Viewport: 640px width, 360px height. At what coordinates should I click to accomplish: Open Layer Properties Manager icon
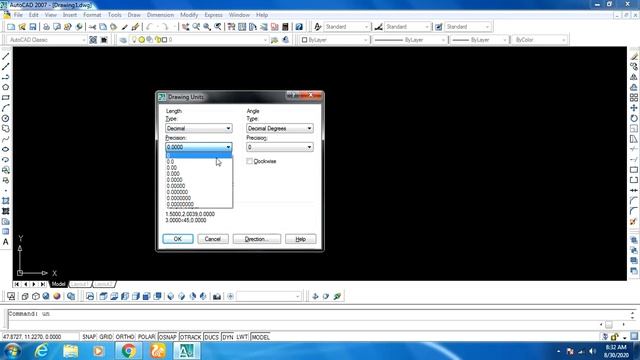(123, 40)
